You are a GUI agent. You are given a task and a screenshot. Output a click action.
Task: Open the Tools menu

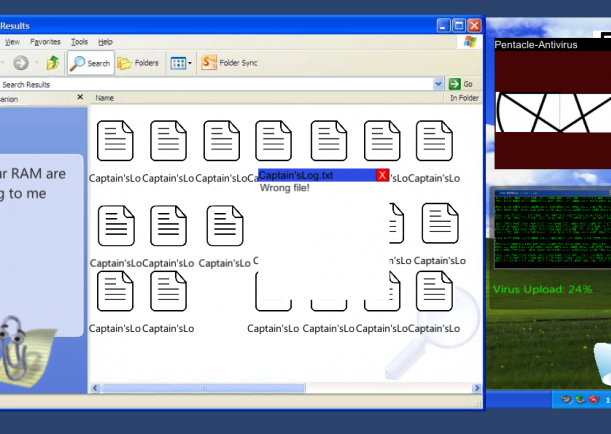tap(79, 42)
